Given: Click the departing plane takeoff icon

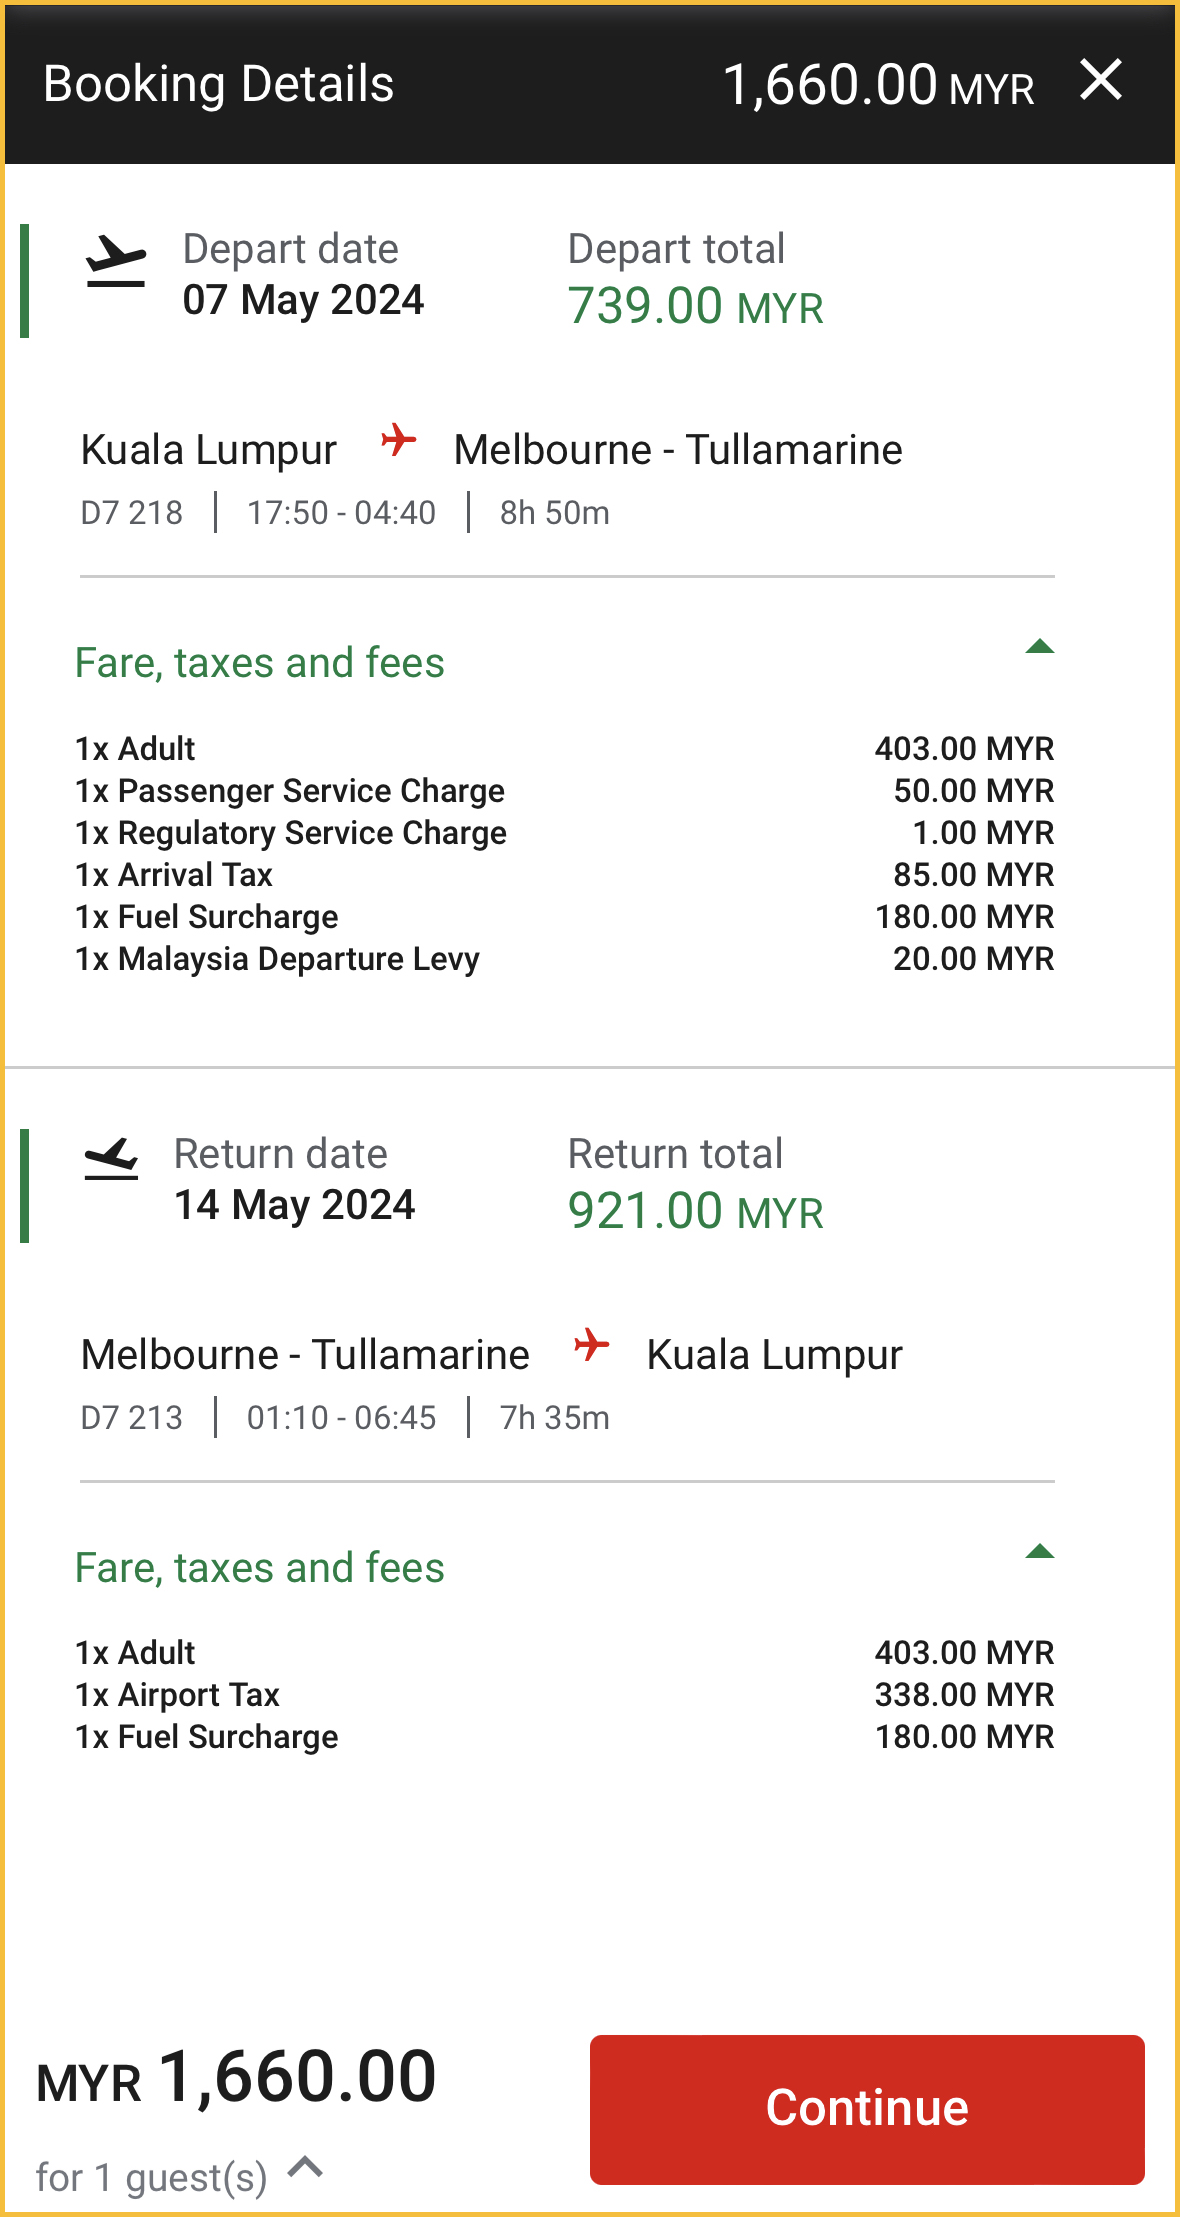Looking at the screenshot, I should [x=116, y=262].
